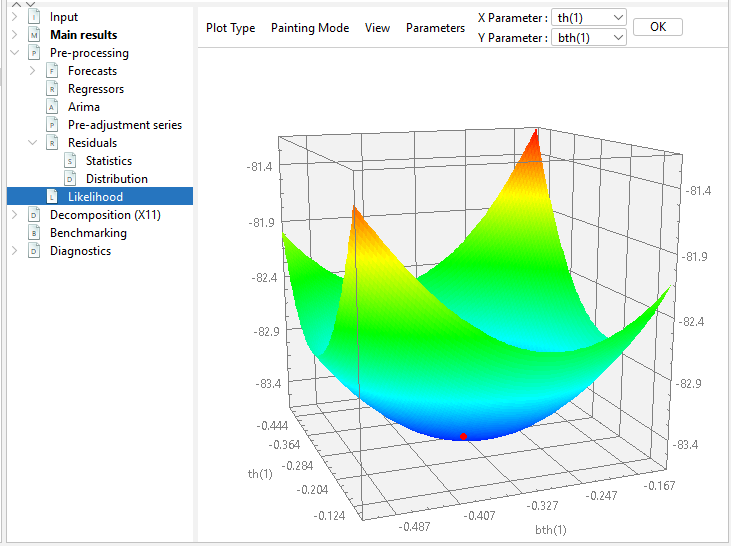Open the Y Parameter bth(1) dropdown
Screen dimensions: 731x546
pos(589,37)
